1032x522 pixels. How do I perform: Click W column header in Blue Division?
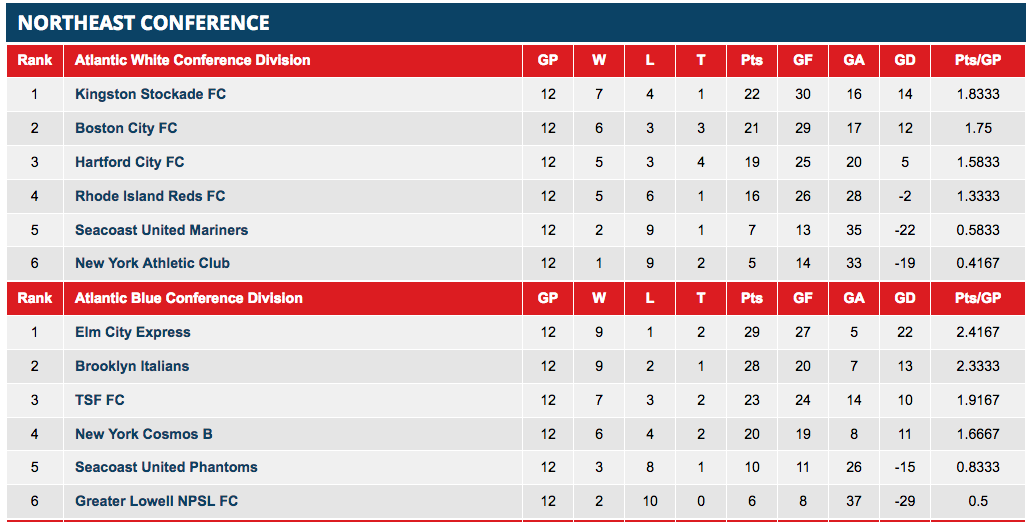point(599,298)
